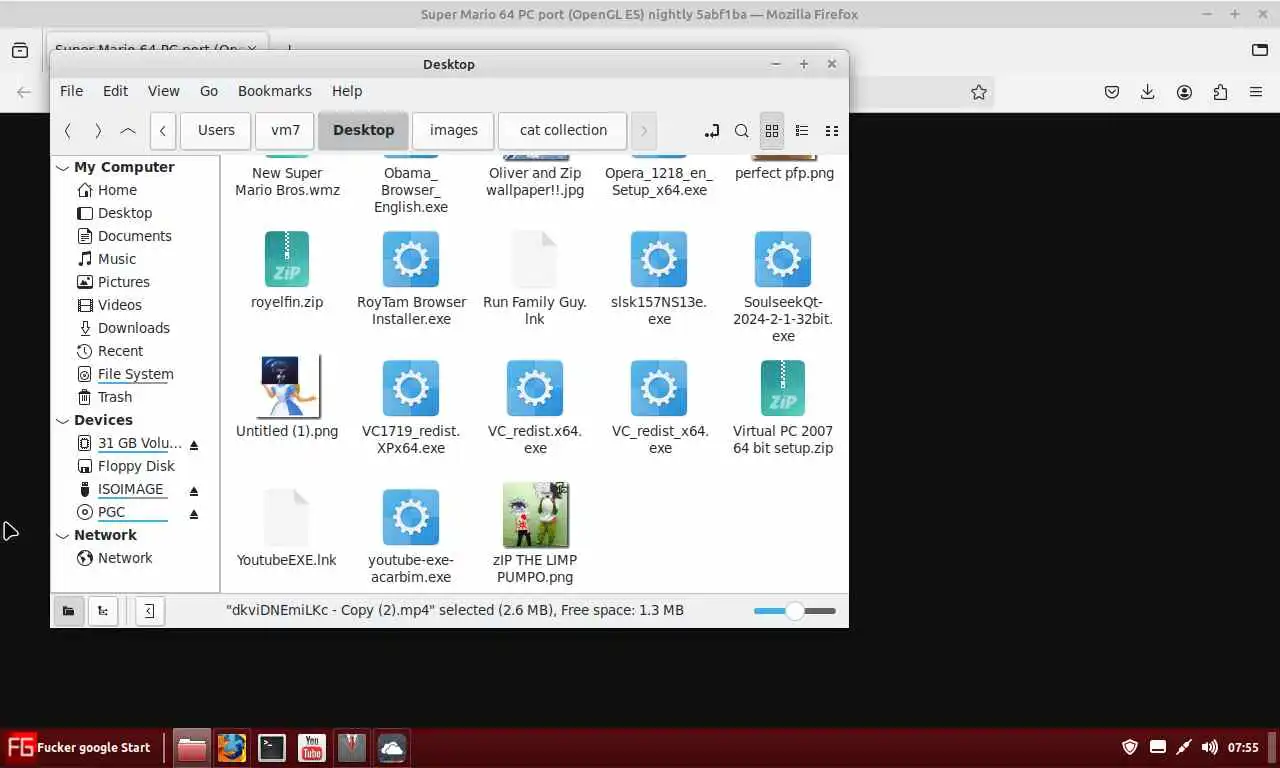Open the YouTube taskbar shortcut
The image size is (1280, 768).
(312, 748)
